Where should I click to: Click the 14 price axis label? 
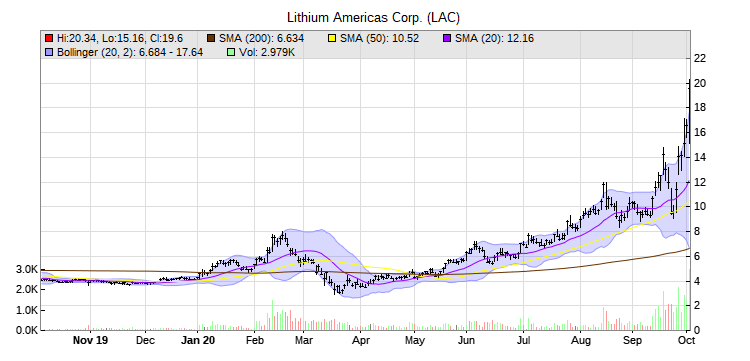click(x=699, y=157)
